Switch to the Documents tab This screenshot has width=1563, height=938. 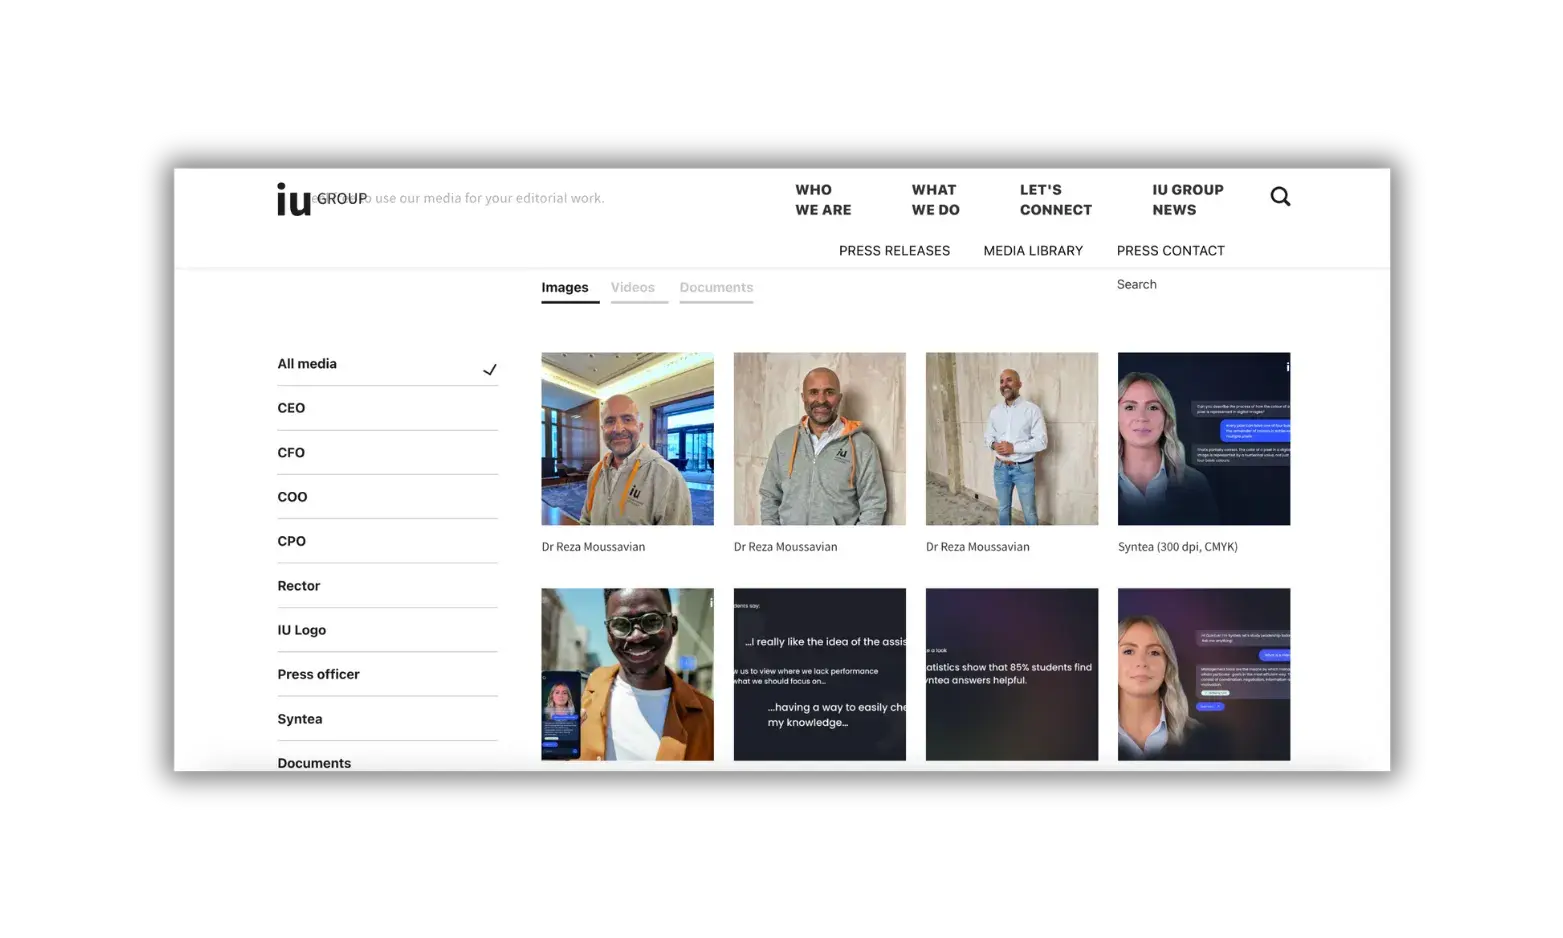716,288
